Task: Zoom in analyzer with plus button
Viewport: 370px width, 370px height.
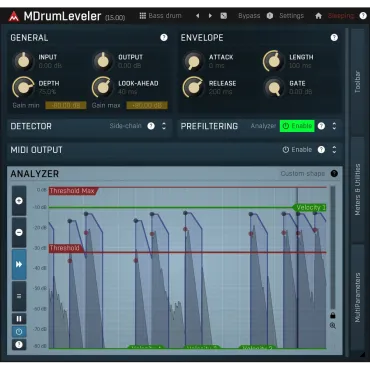Action: [19, 201]
